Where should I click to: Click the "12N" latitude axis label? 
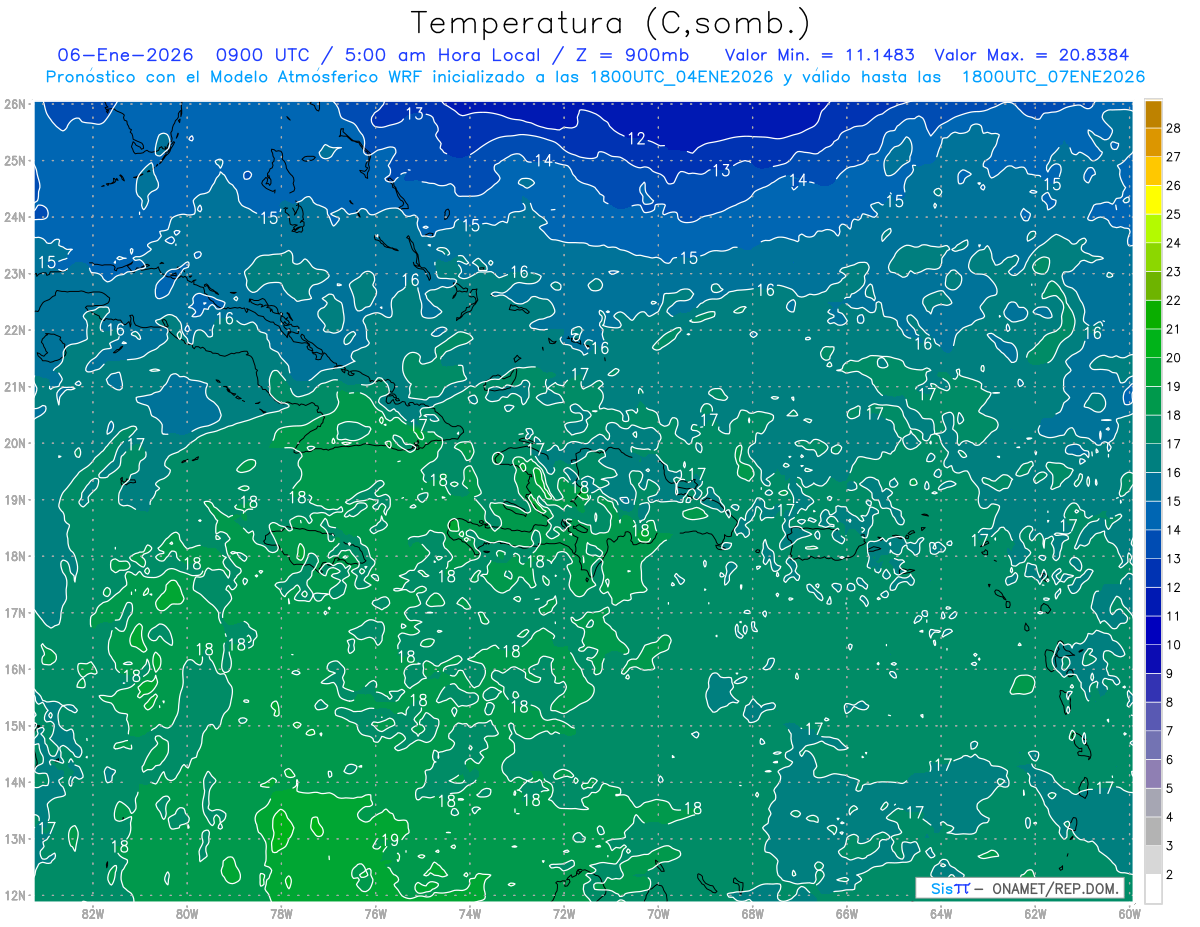click(x=14, y=894)
